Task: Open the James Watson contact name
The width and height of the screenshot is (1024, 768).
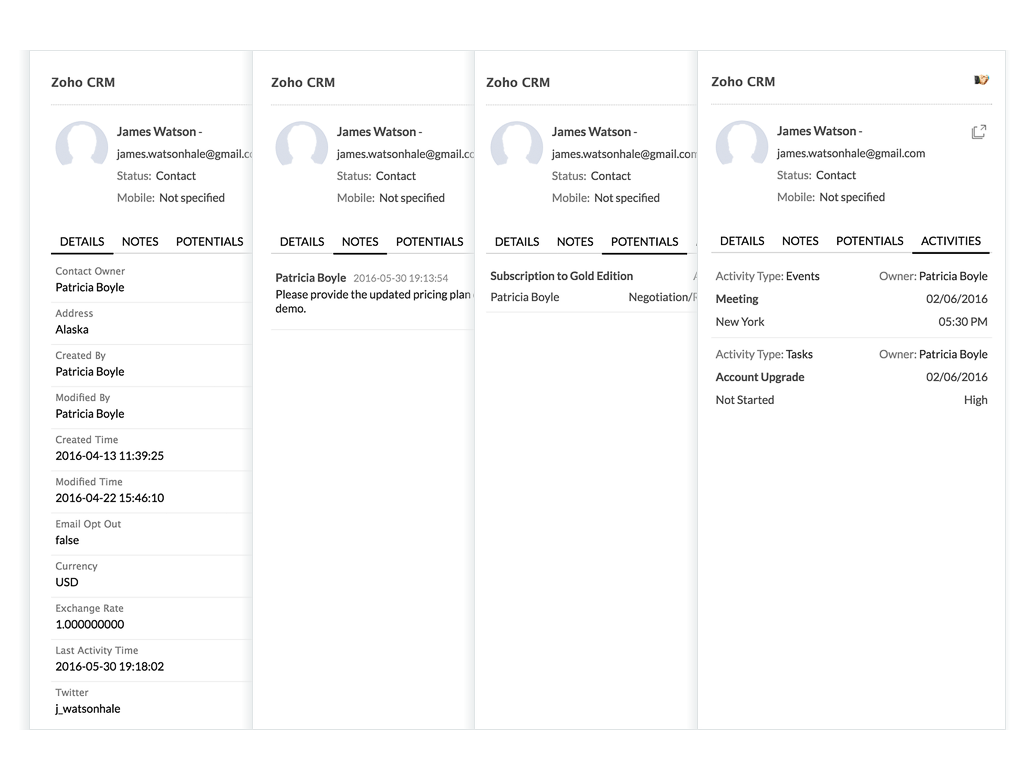Action: [813, 131]
